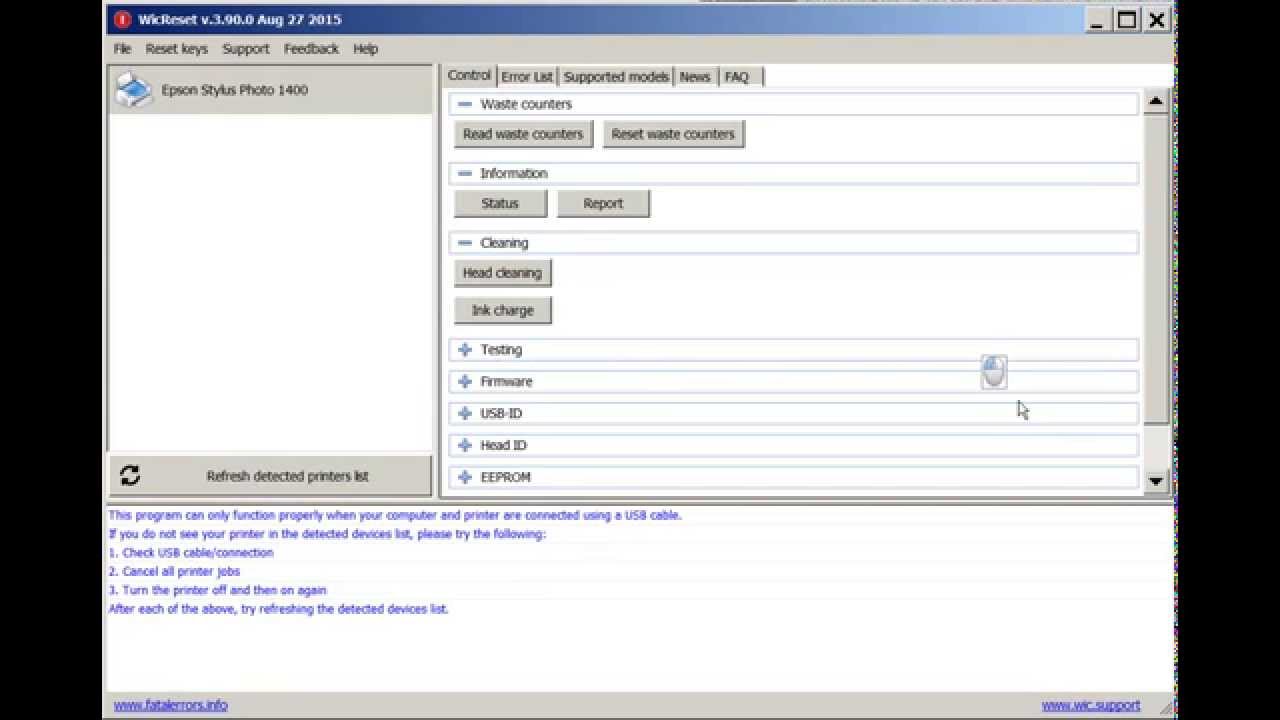Click the text 'Cancel all printer jobs'
The image size is (1280, 720).
click(x=181, y=572)
